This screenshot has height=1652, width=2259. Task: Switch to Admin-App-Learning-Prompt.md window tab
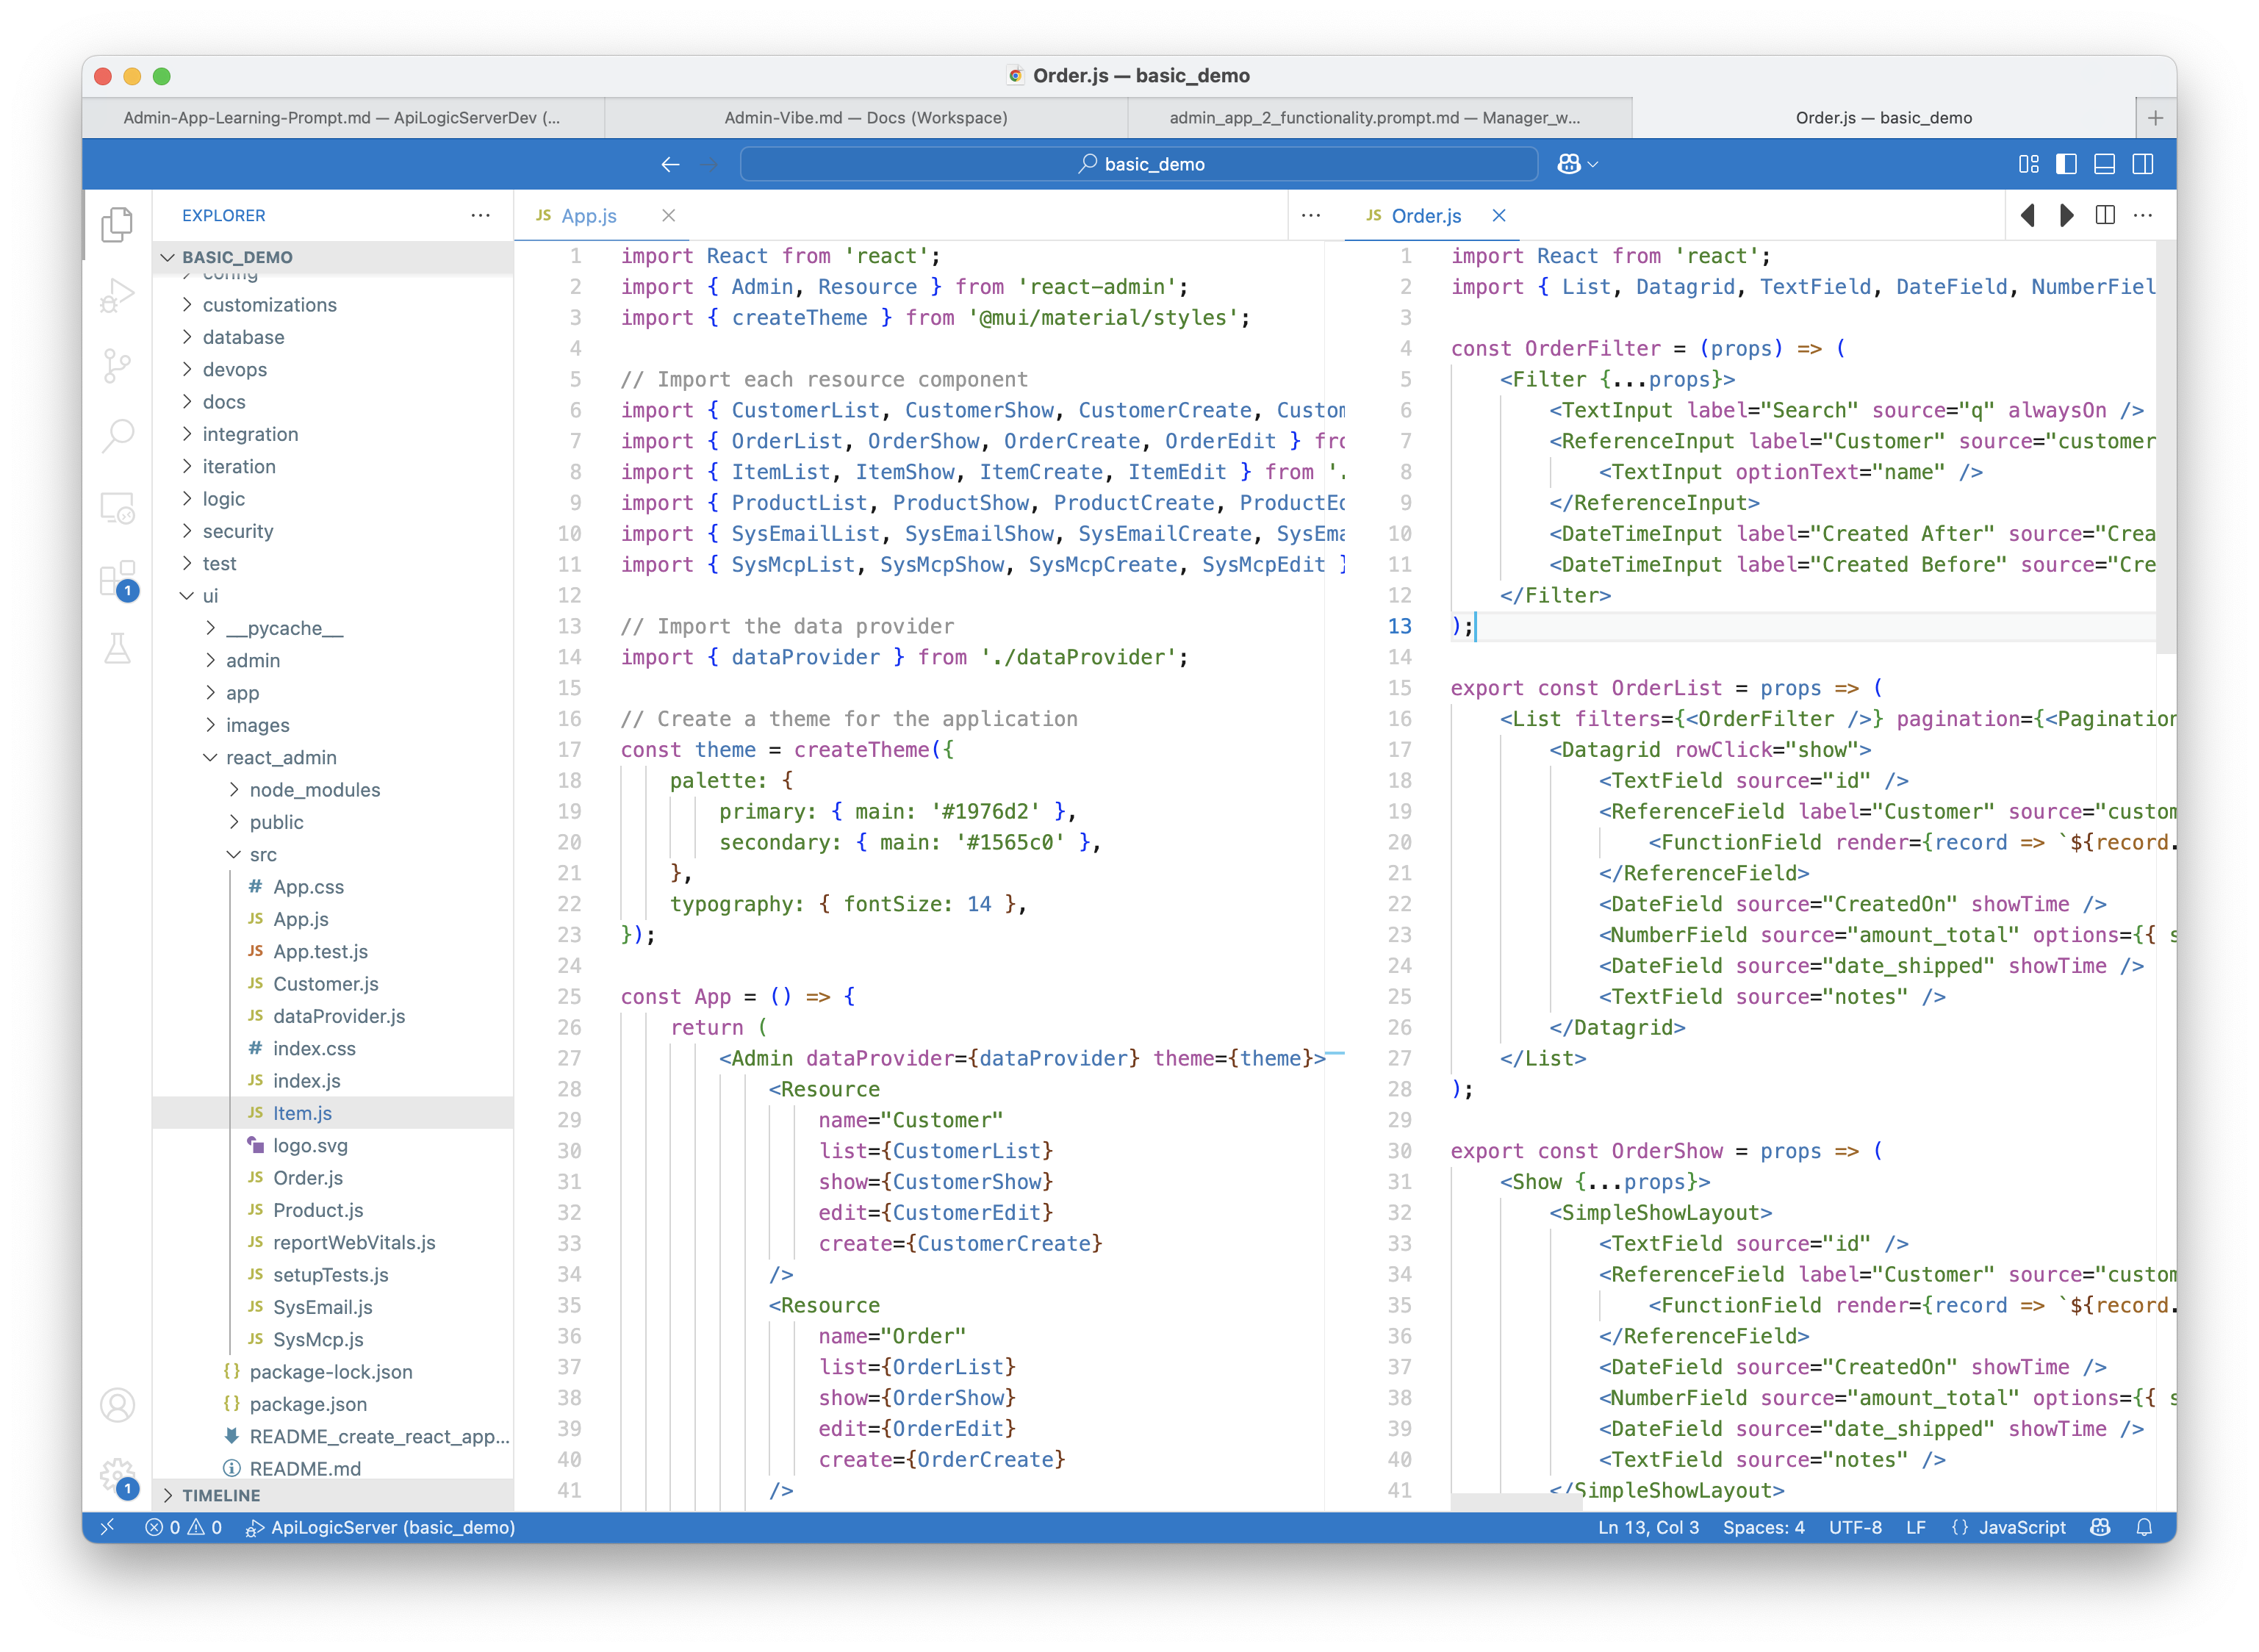[x=343, y=118]
